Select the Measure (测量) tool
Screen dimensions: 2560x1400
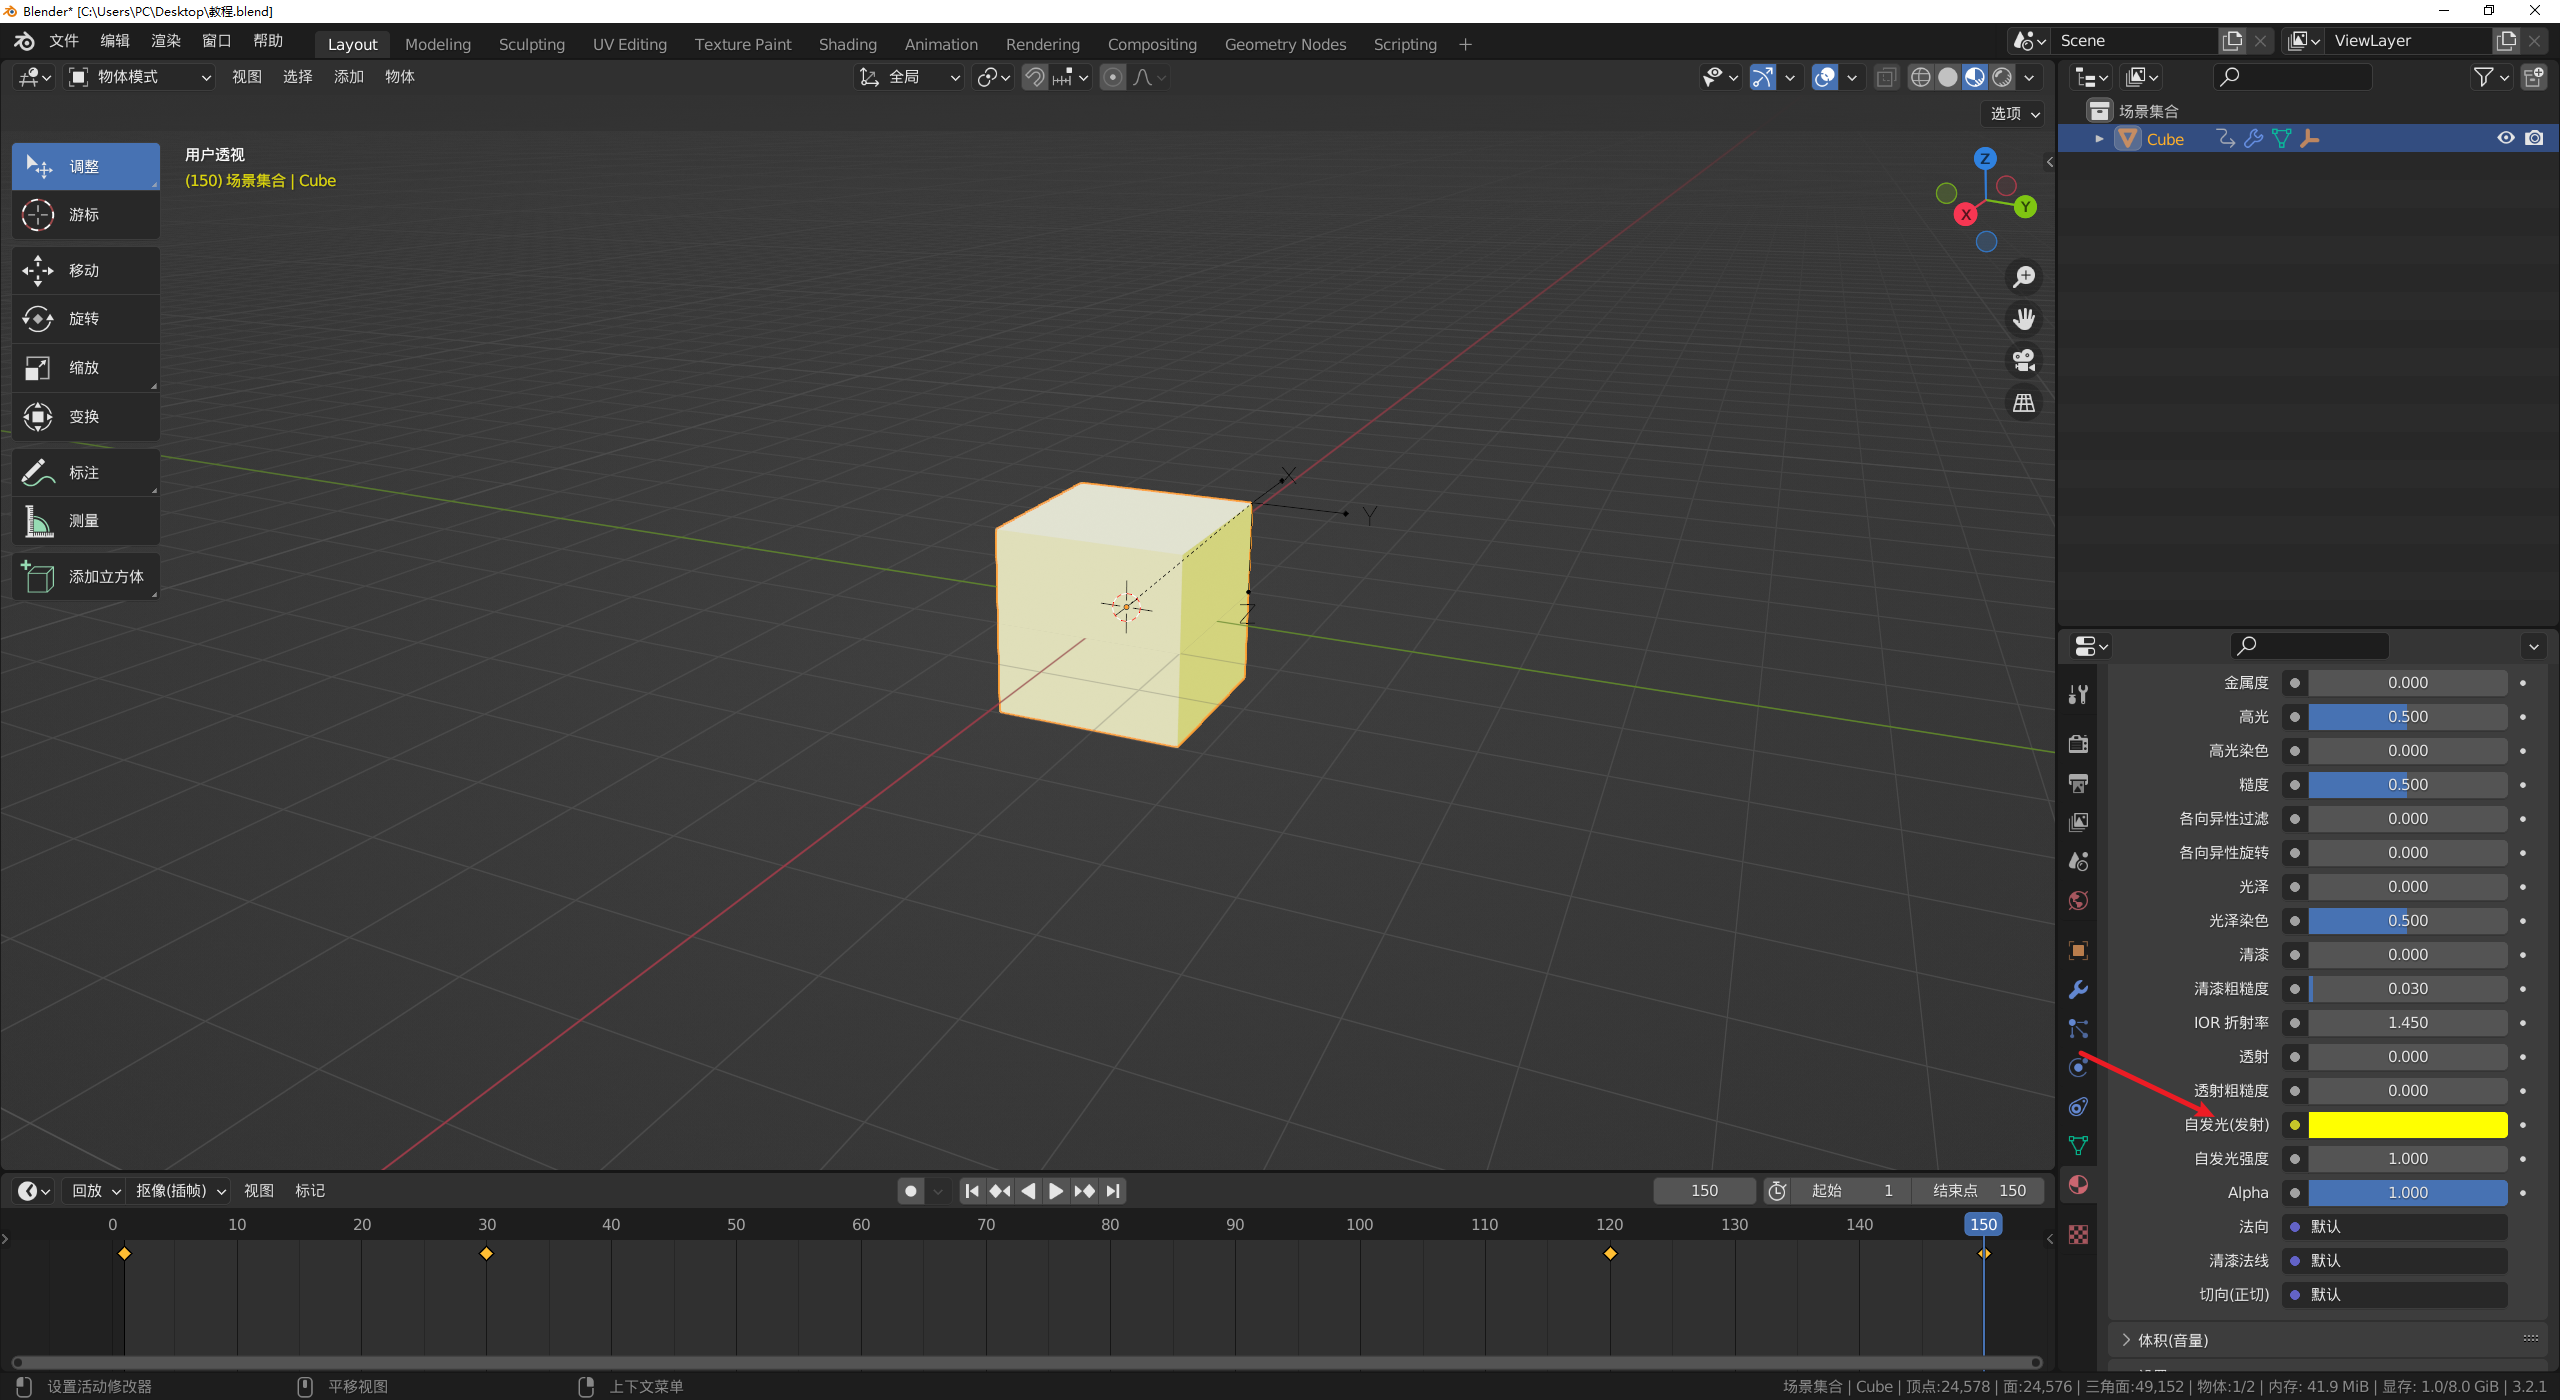(x=85, y=521)
